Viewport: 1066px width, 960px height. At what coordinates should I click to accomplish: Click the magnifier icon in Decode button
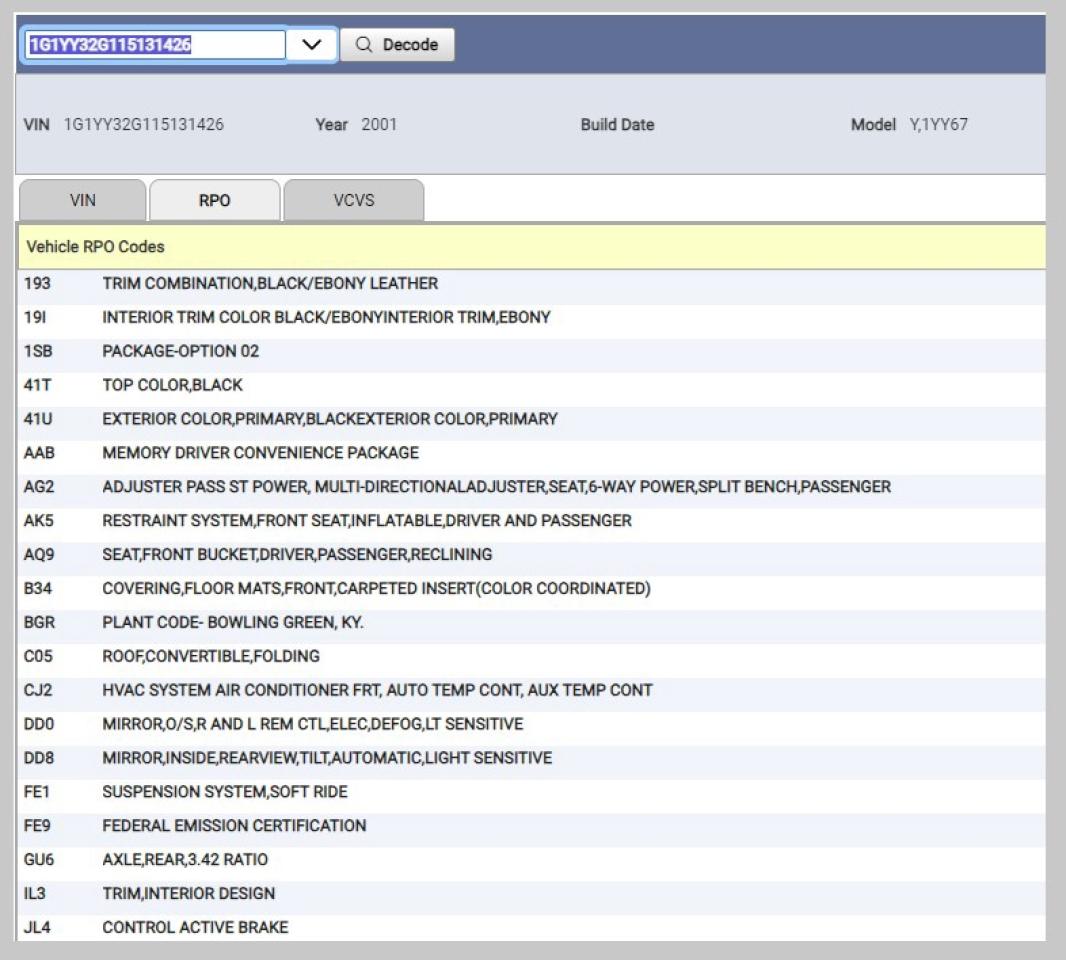364,45
